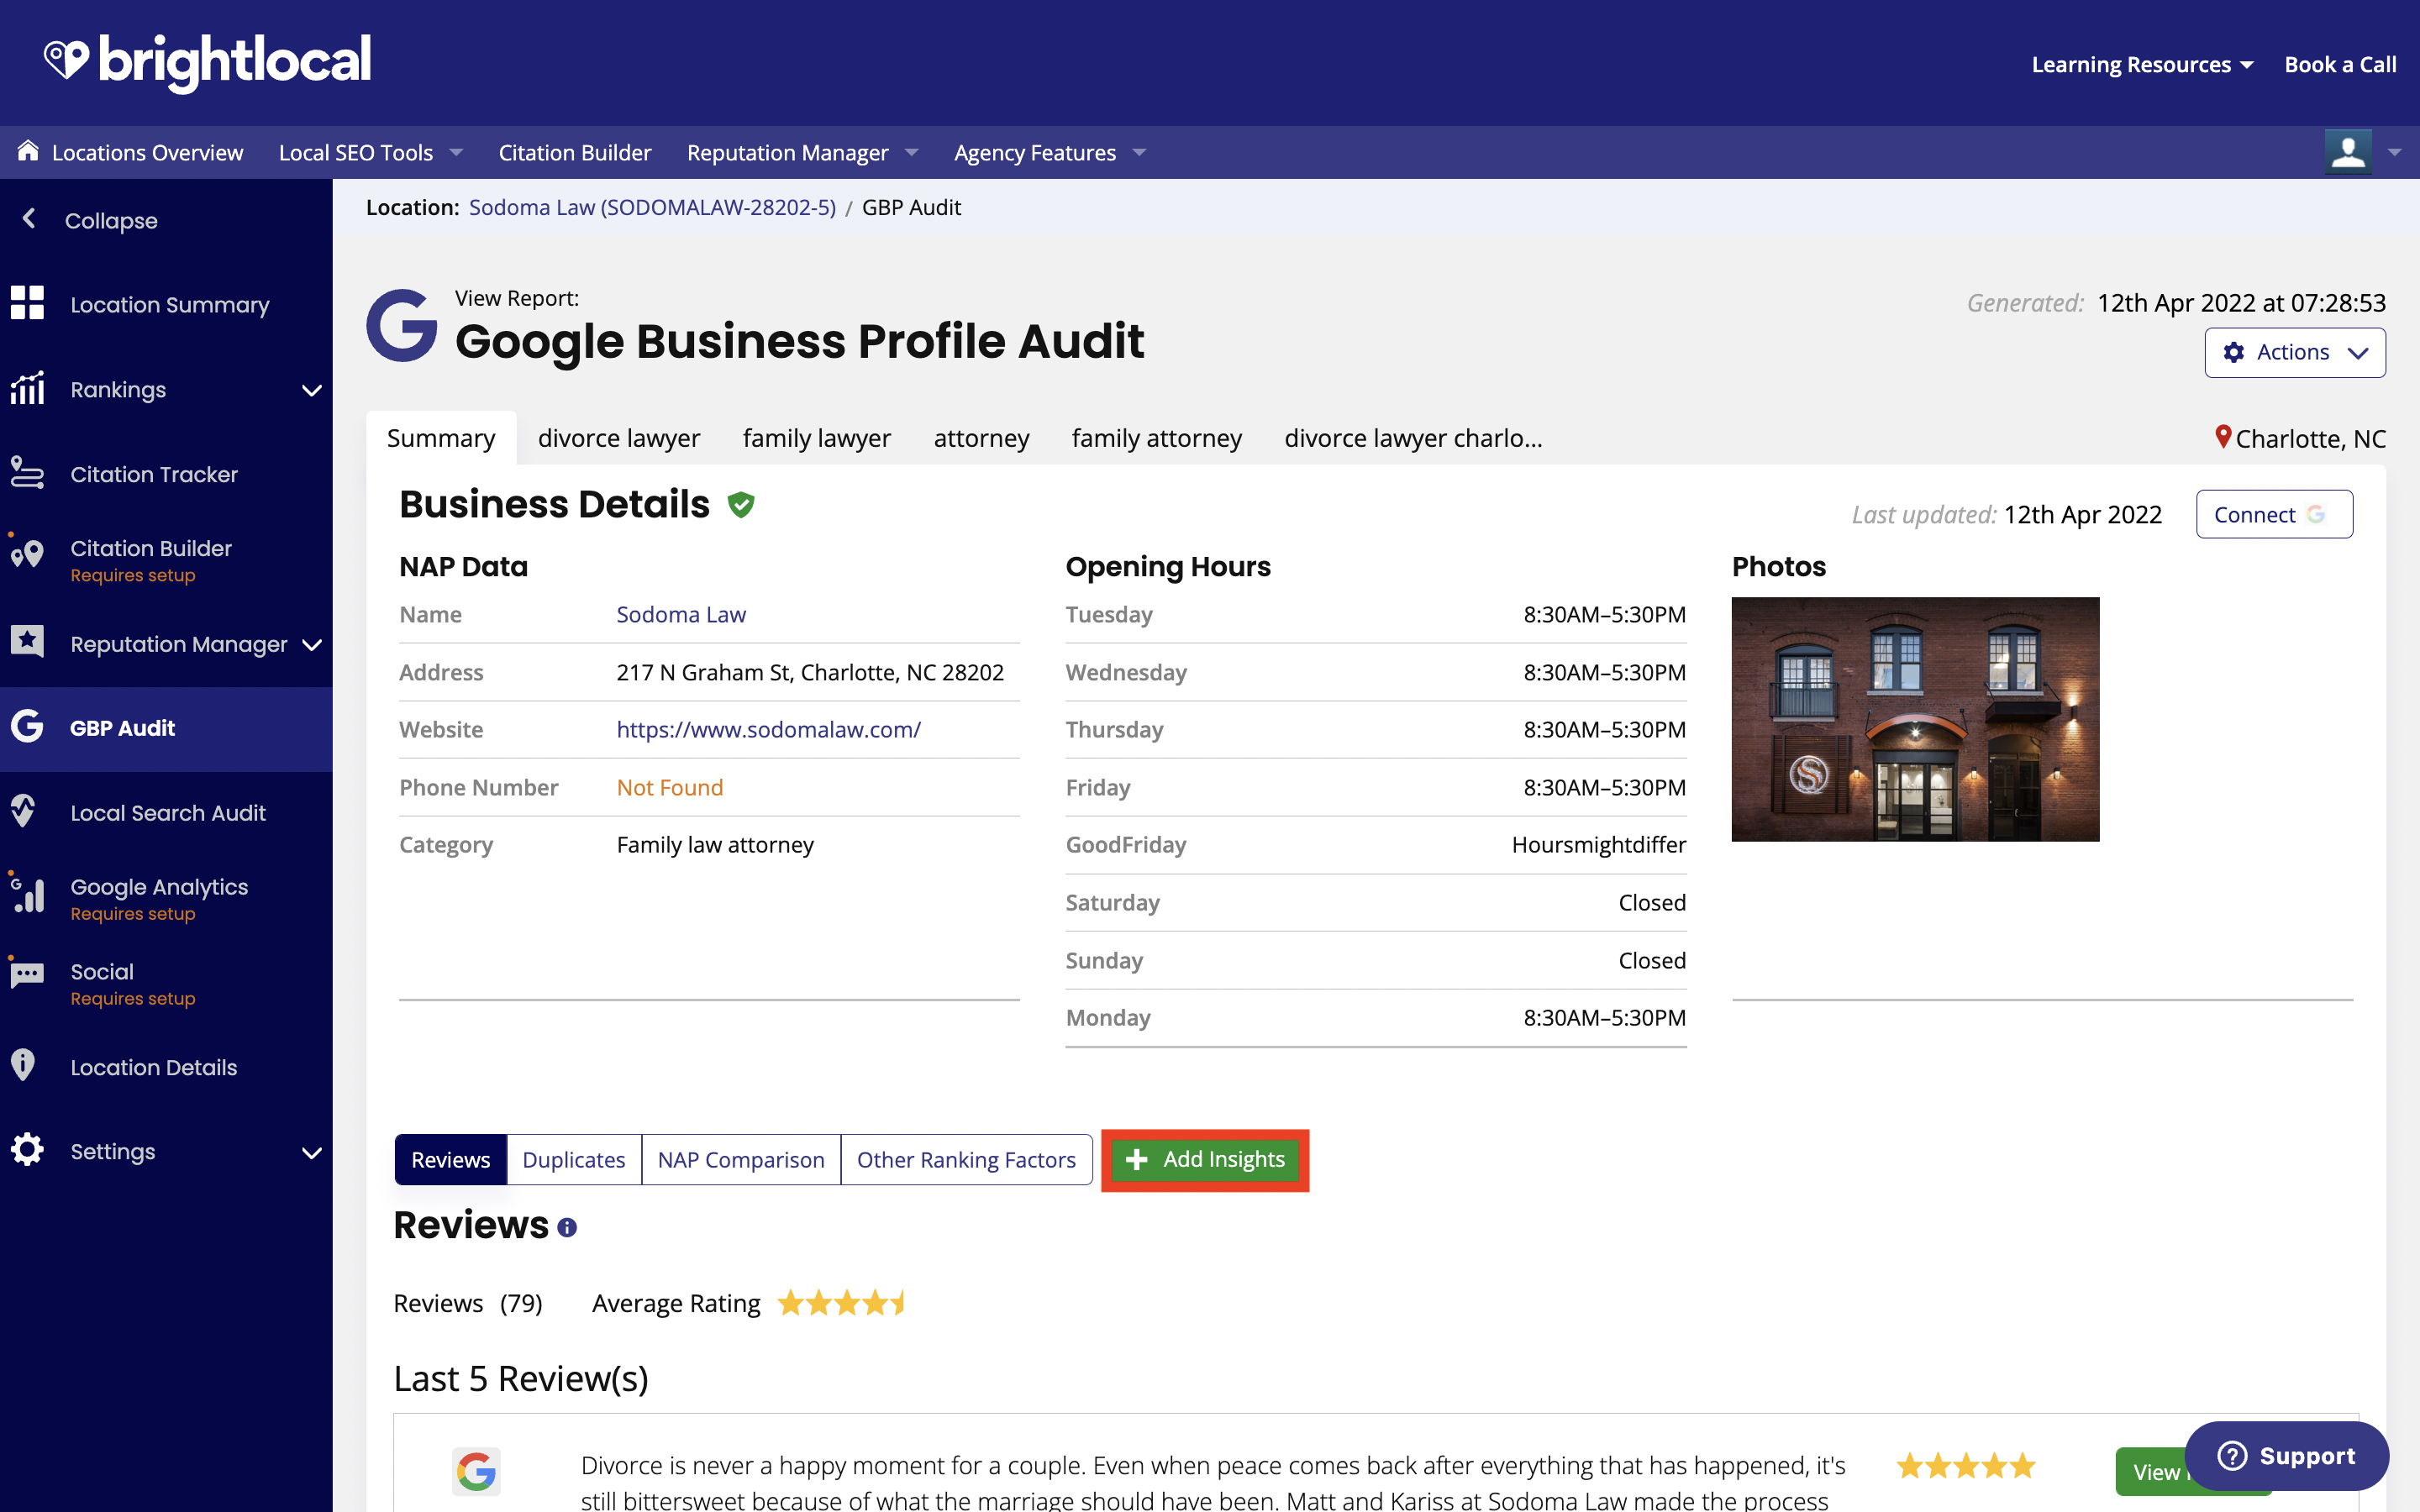Screen dimensions: 2420x1512
Task: Click the Location Summary grid icon
Action: click(x=28, y=303)
